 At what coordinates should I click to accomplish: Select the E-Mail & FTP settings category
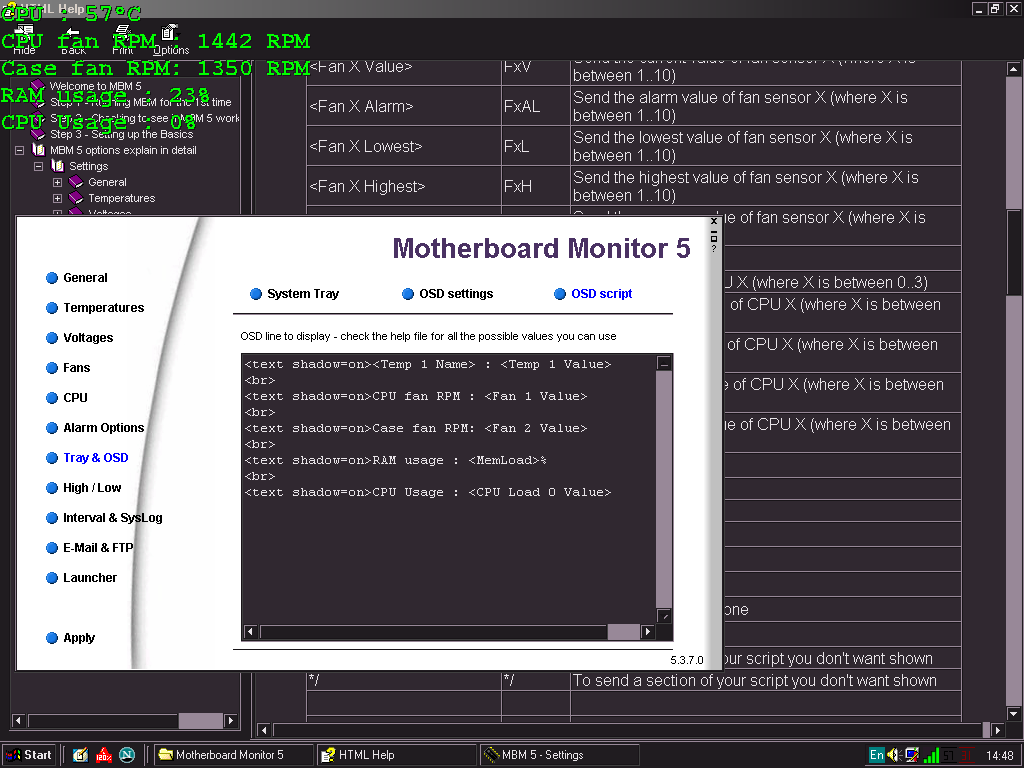pos(97,548)
